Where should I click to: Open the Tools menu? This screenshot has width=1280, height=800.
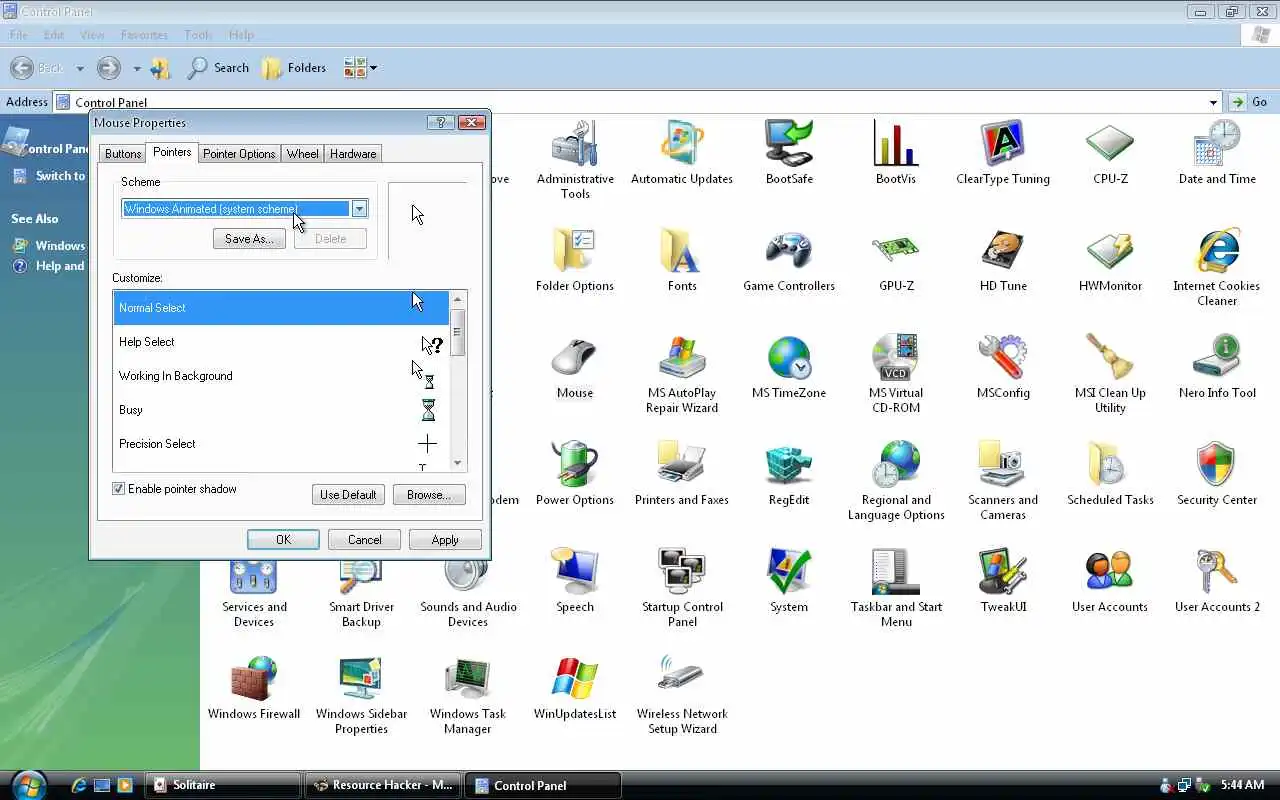(x=198, y=35)
